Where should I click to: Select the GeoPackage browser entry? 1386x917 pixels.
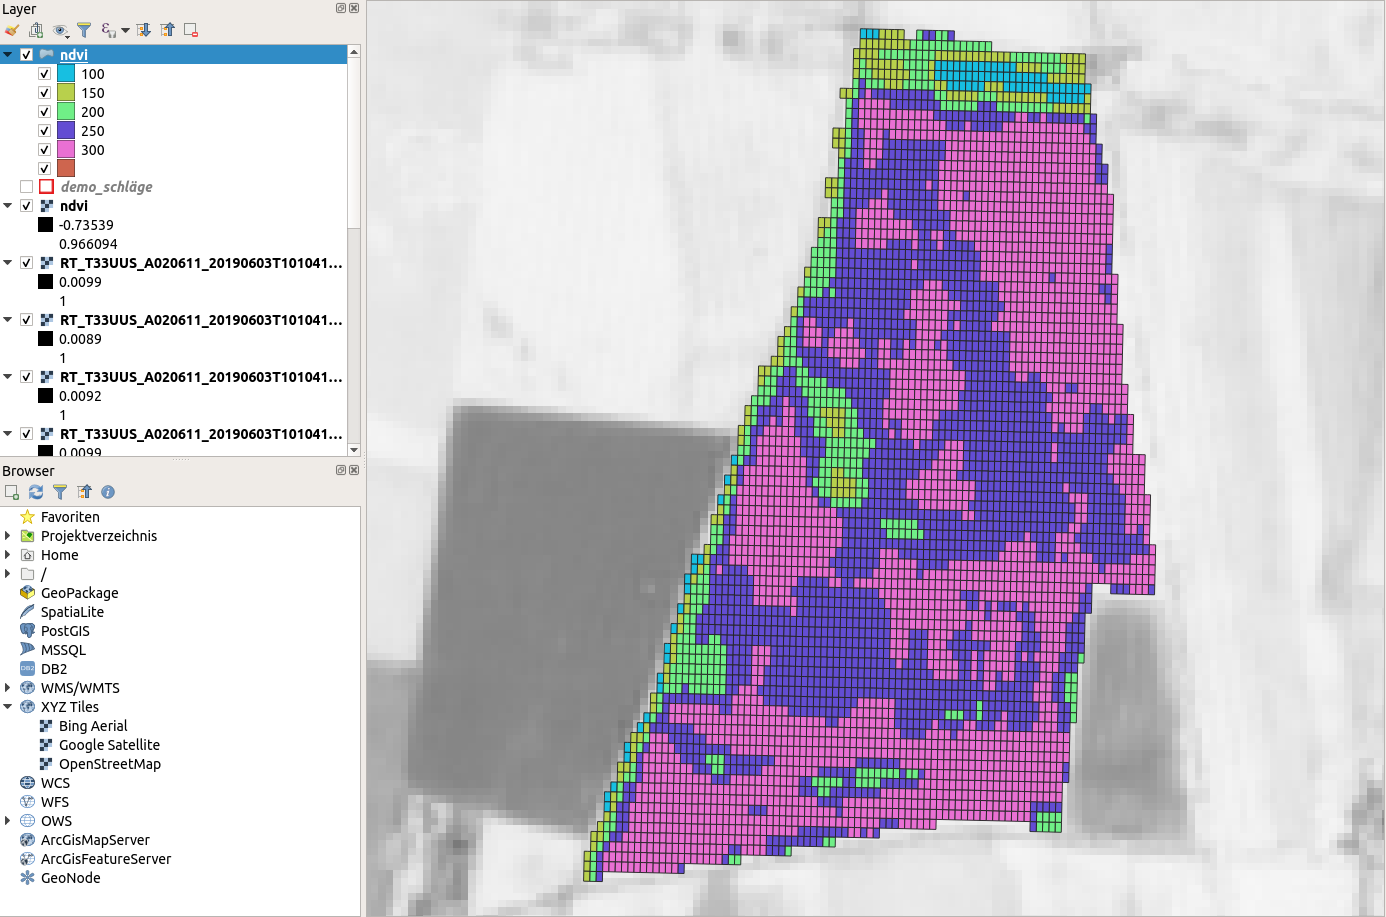coord(79,593)
